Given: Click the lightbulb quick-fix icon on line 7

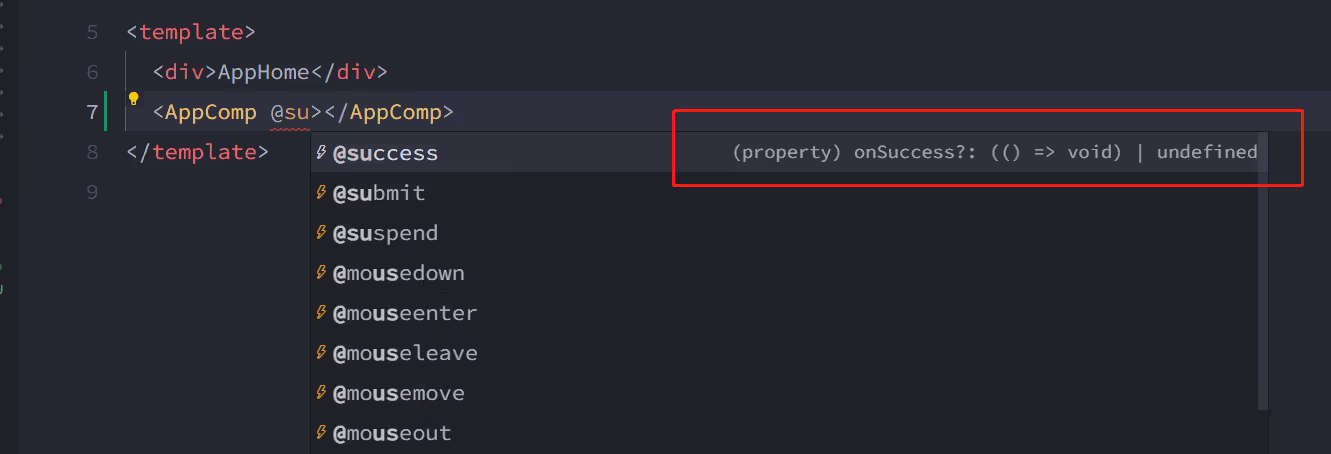Looking at the screenshot, I should (x=133, y=99).
